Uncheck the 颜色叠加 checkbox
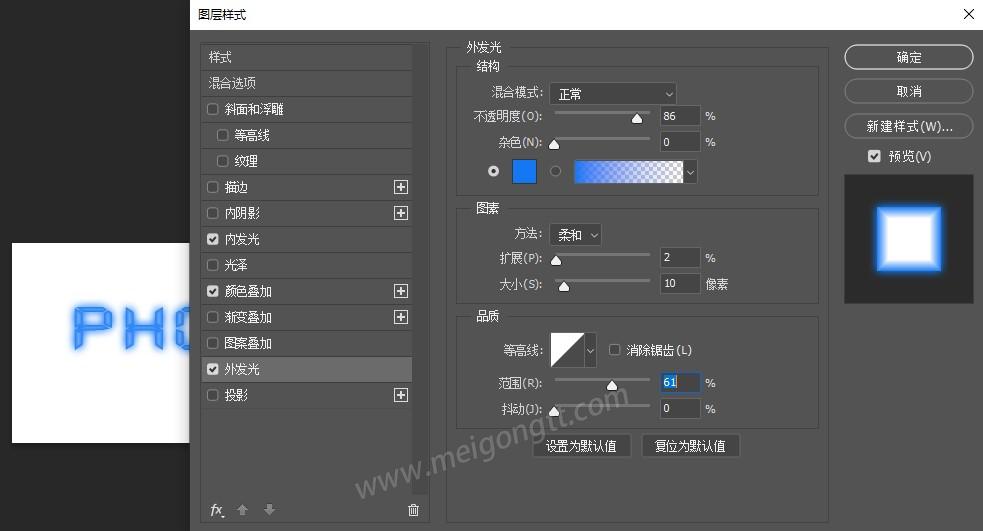 click(213, 291)
